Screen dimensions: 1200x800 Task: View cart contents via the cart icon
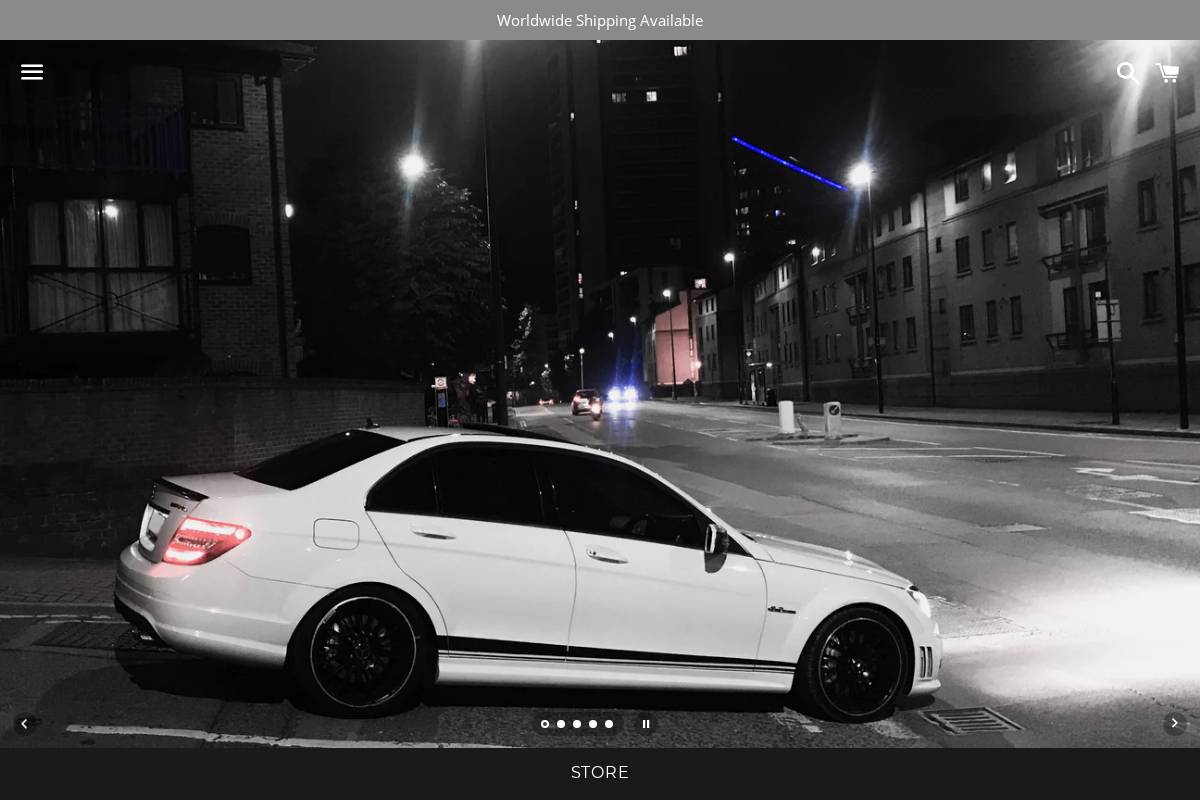coord(1167,73)
